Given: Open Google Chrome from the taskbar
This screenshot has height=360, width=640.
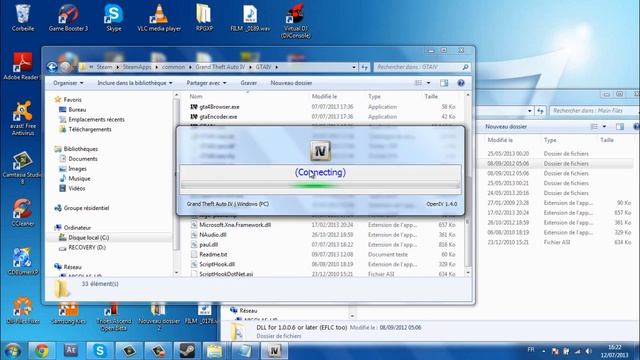Looking at the screenshot, I should tap(41, 351).
